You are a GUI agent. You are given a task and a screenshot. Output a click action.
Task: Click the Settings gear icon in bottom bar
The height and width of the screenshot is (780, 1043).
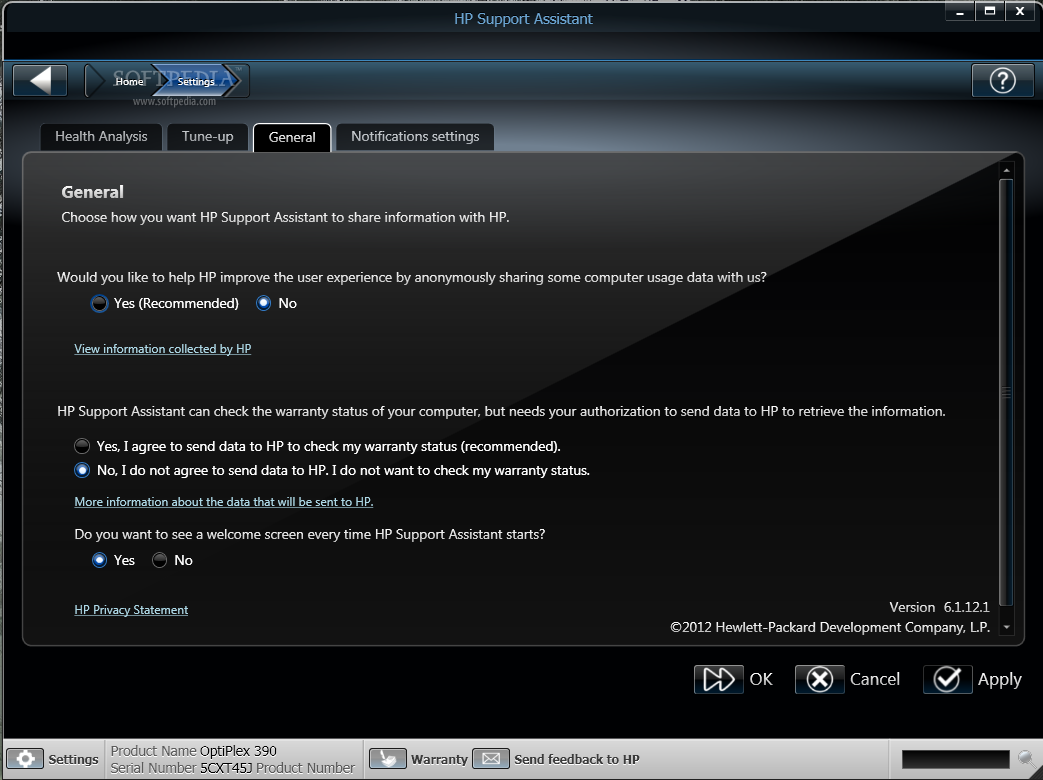[x=25, y=759]
